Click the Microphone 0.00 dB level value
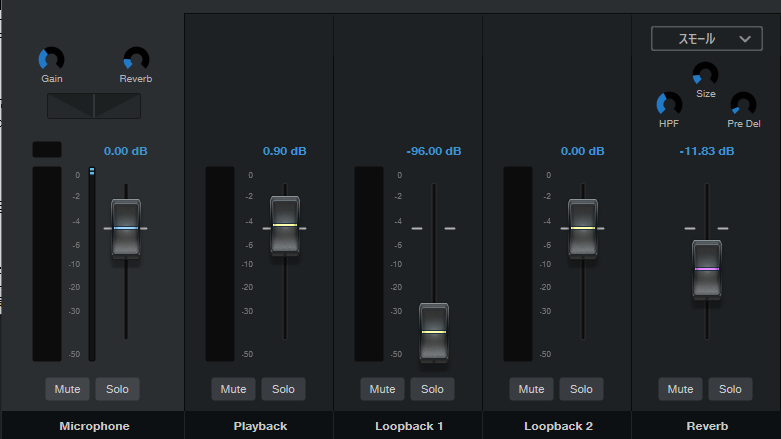This screenshot has height=439, width=781. tap(126, 151)
